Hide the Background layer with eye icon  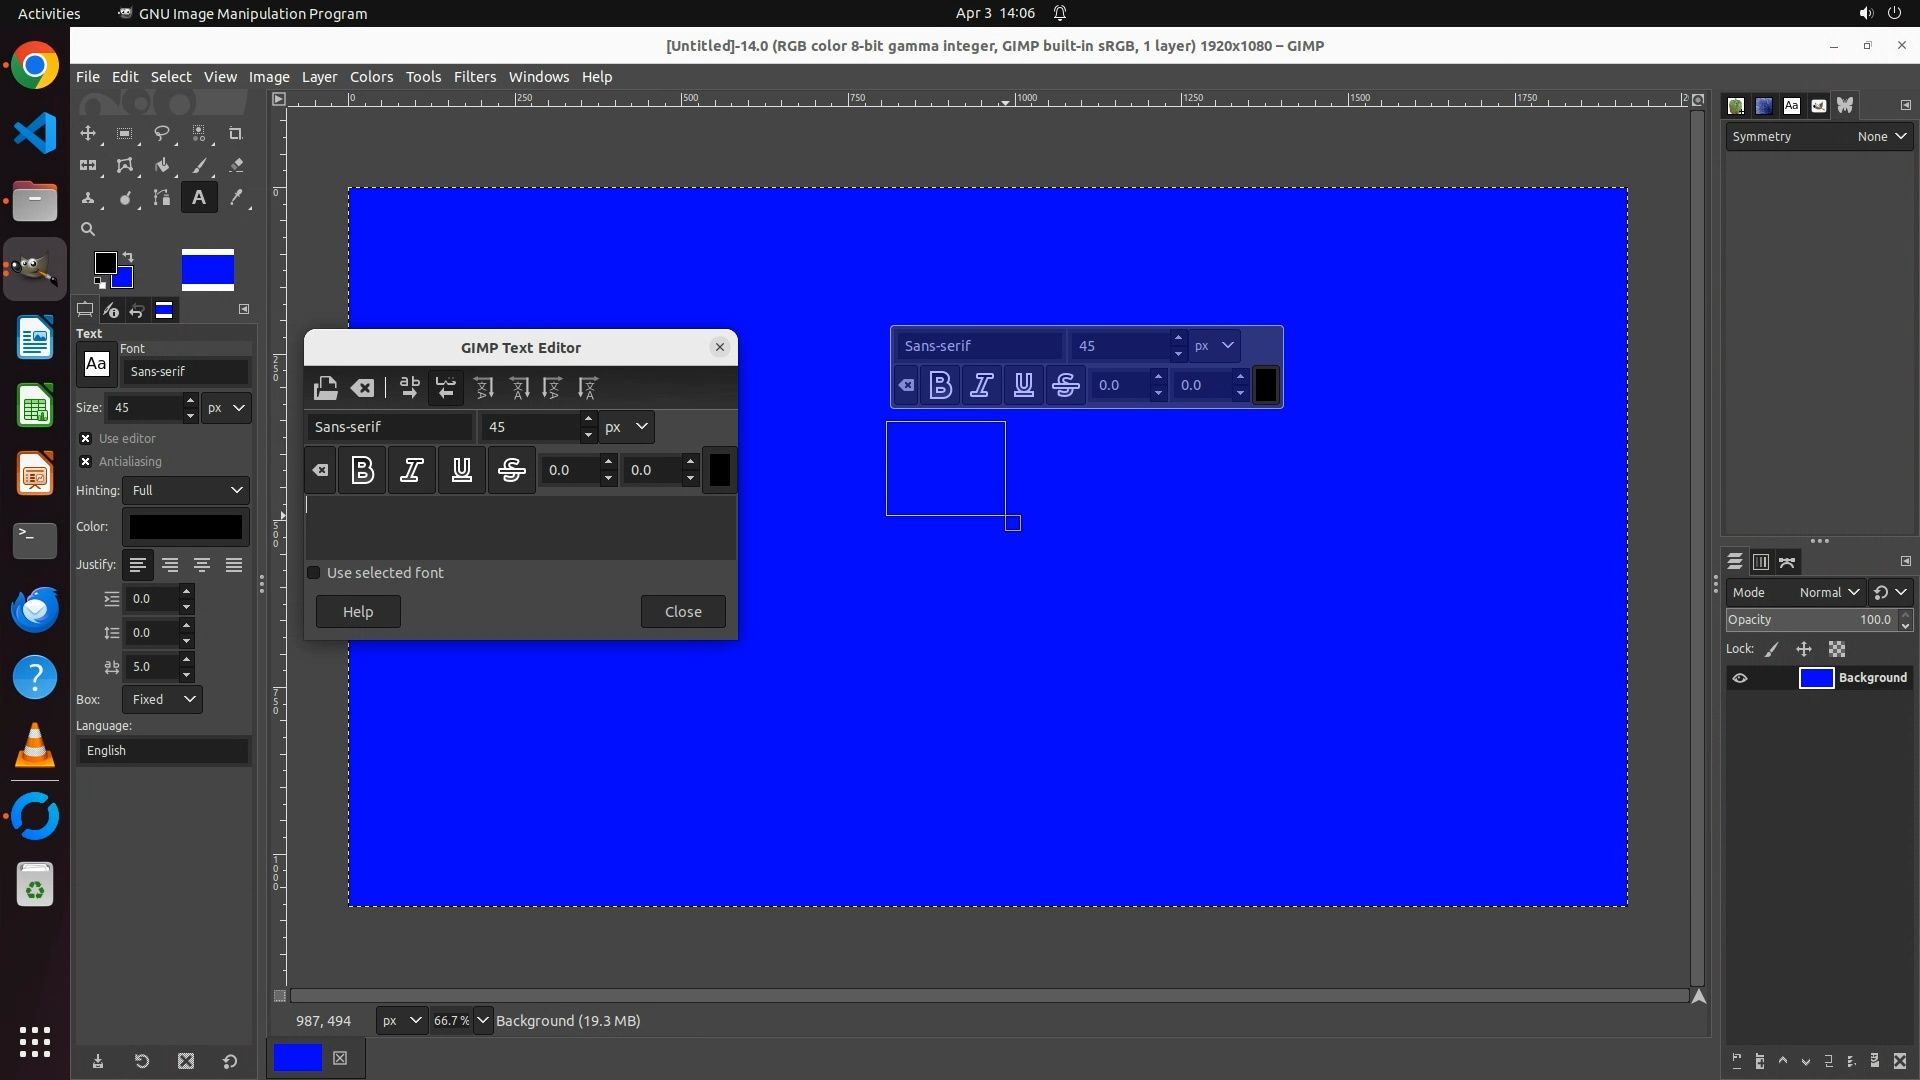(x=1740, y=678)
